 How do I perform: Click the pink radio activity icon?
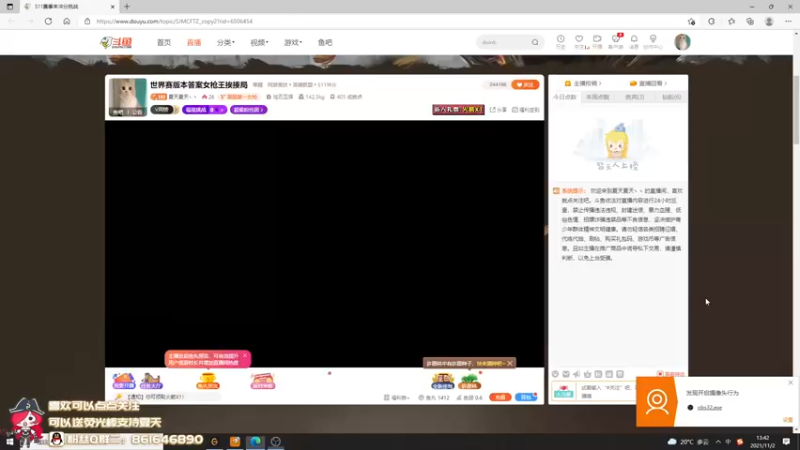point(263,381)
